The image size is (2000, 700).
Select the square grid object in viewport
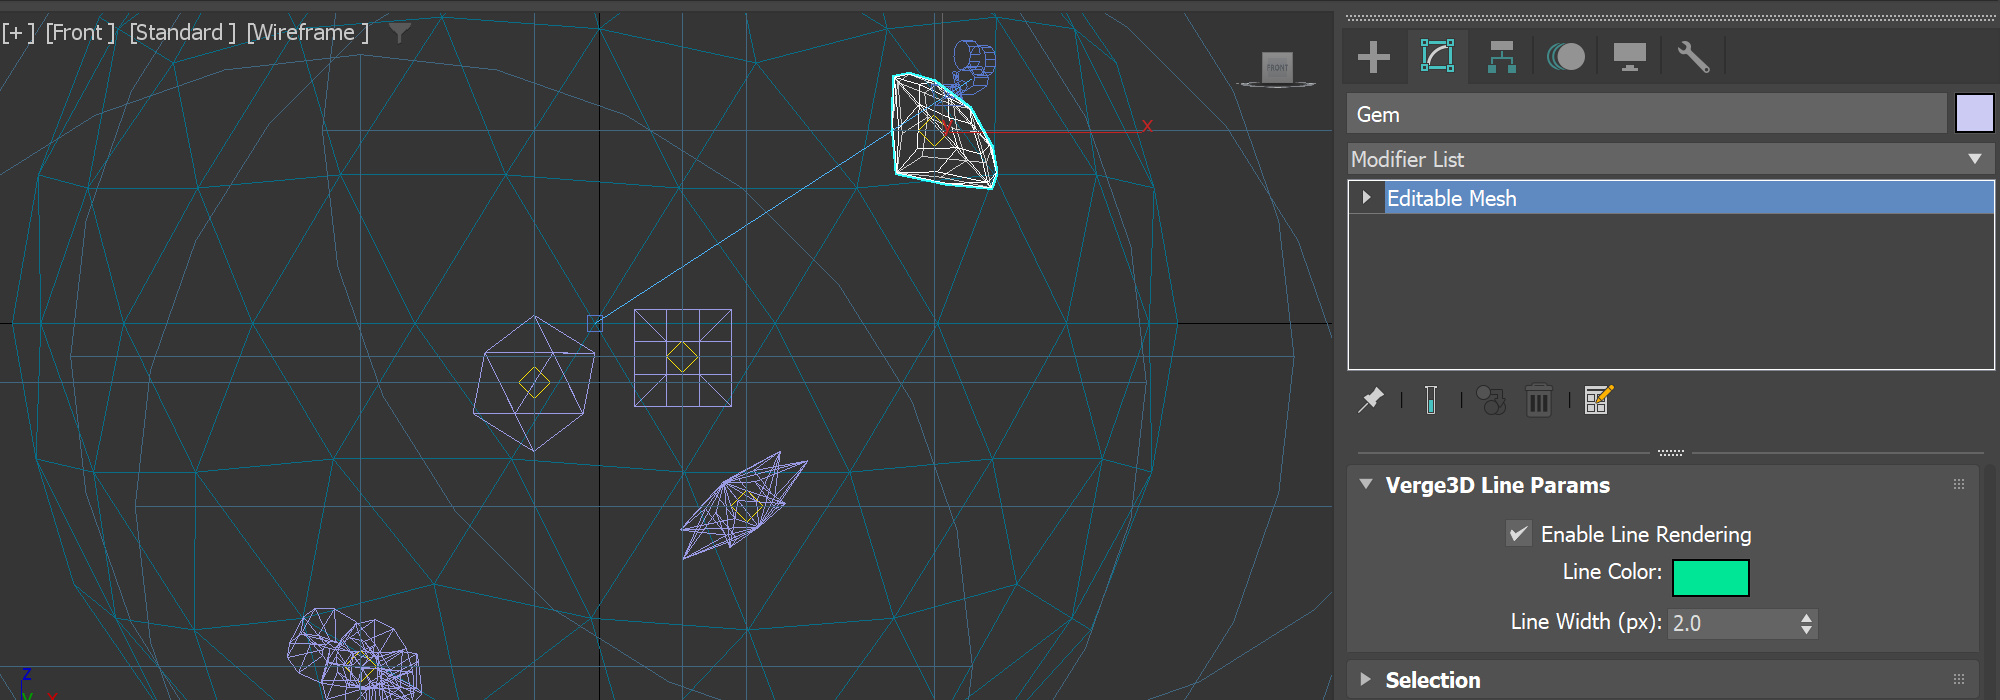tap(683, 358)
